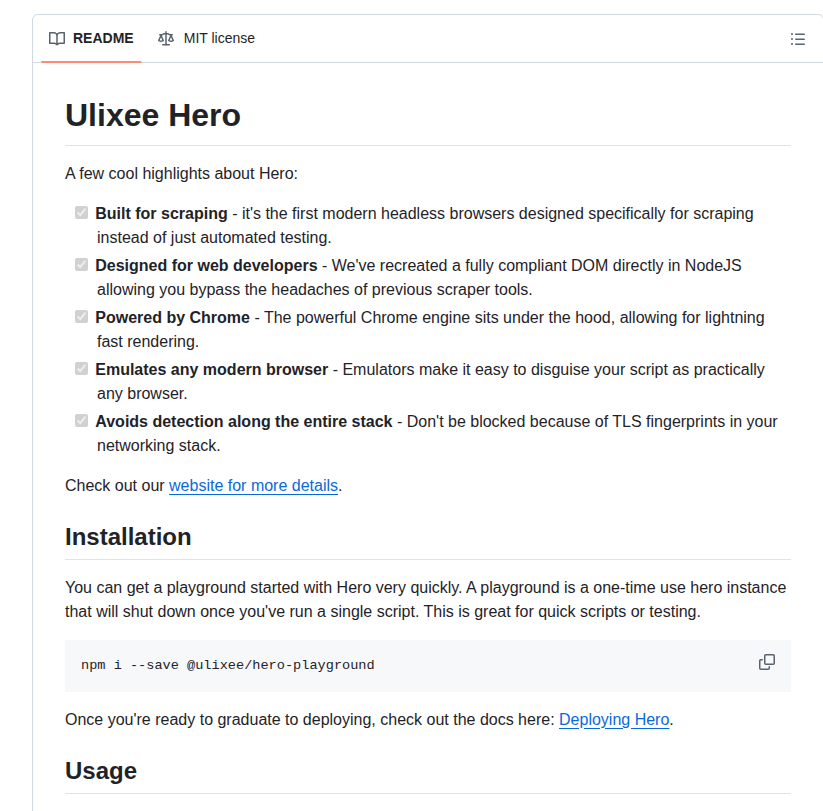The height and width of the screenshot is (811, 823).
Task: Click the 'Installation' section heading
Action: point(128,537)
